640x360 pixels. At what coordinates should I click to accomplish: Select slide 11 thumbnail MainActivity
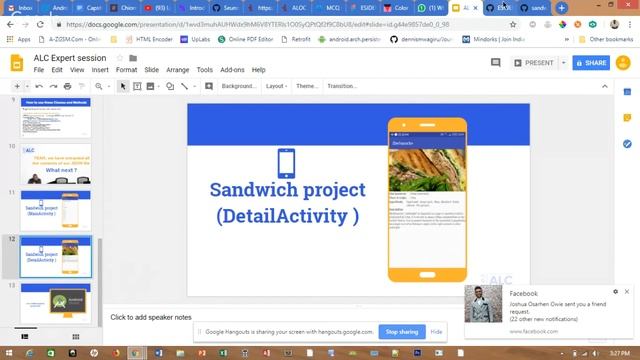coord(56,210)
